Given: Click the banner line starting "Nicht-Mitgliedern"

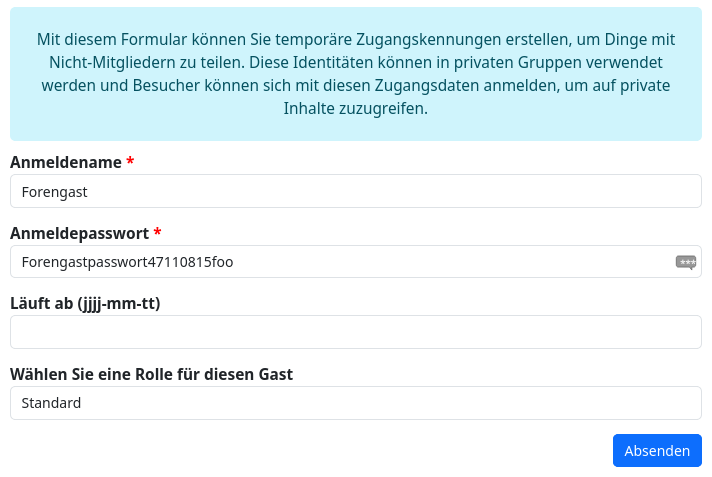Looking at the screenshot, I should pyautogui.click(x=356, y=63).
